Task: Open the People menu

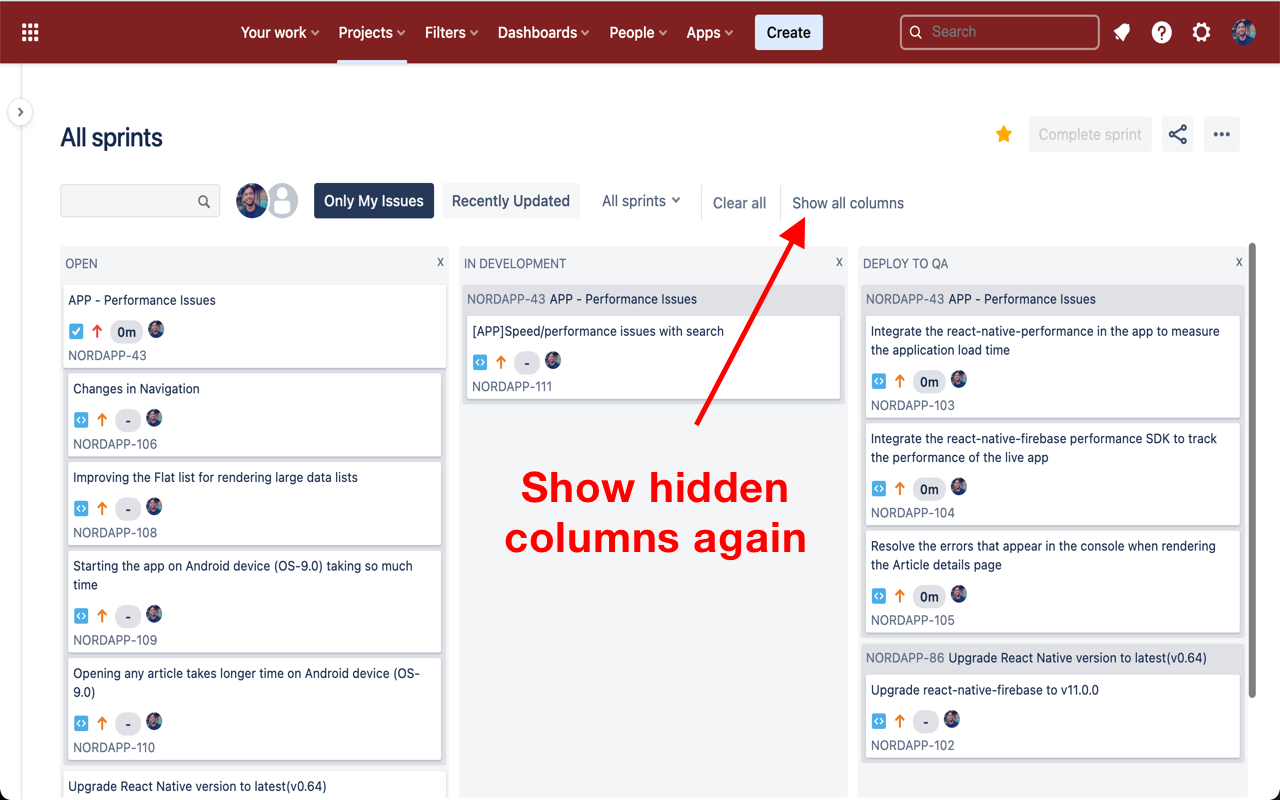Action: [637, 32]
